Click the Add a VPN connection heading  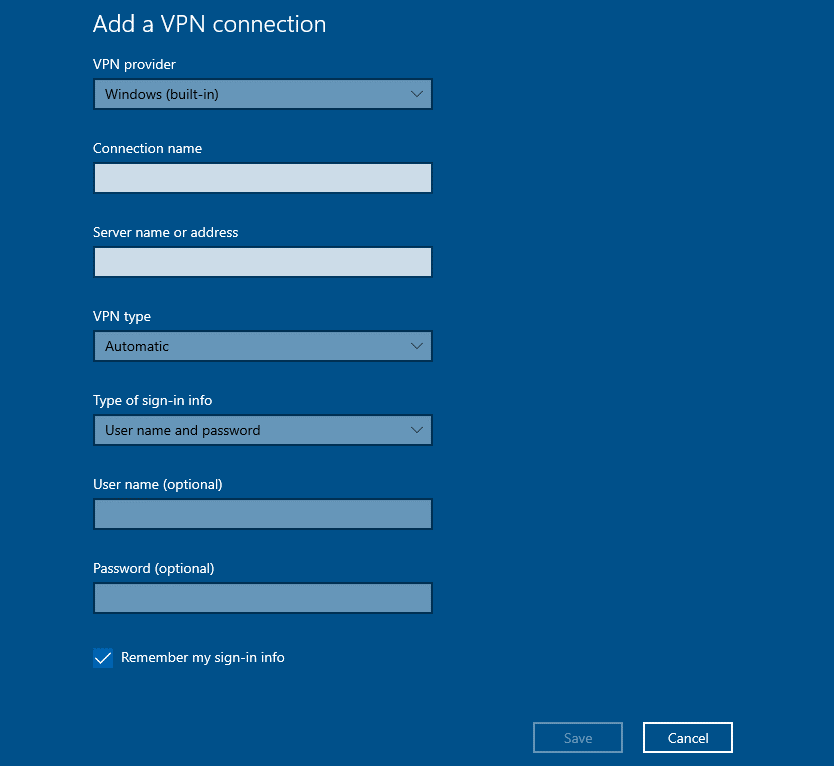click(x=209, y=24)
